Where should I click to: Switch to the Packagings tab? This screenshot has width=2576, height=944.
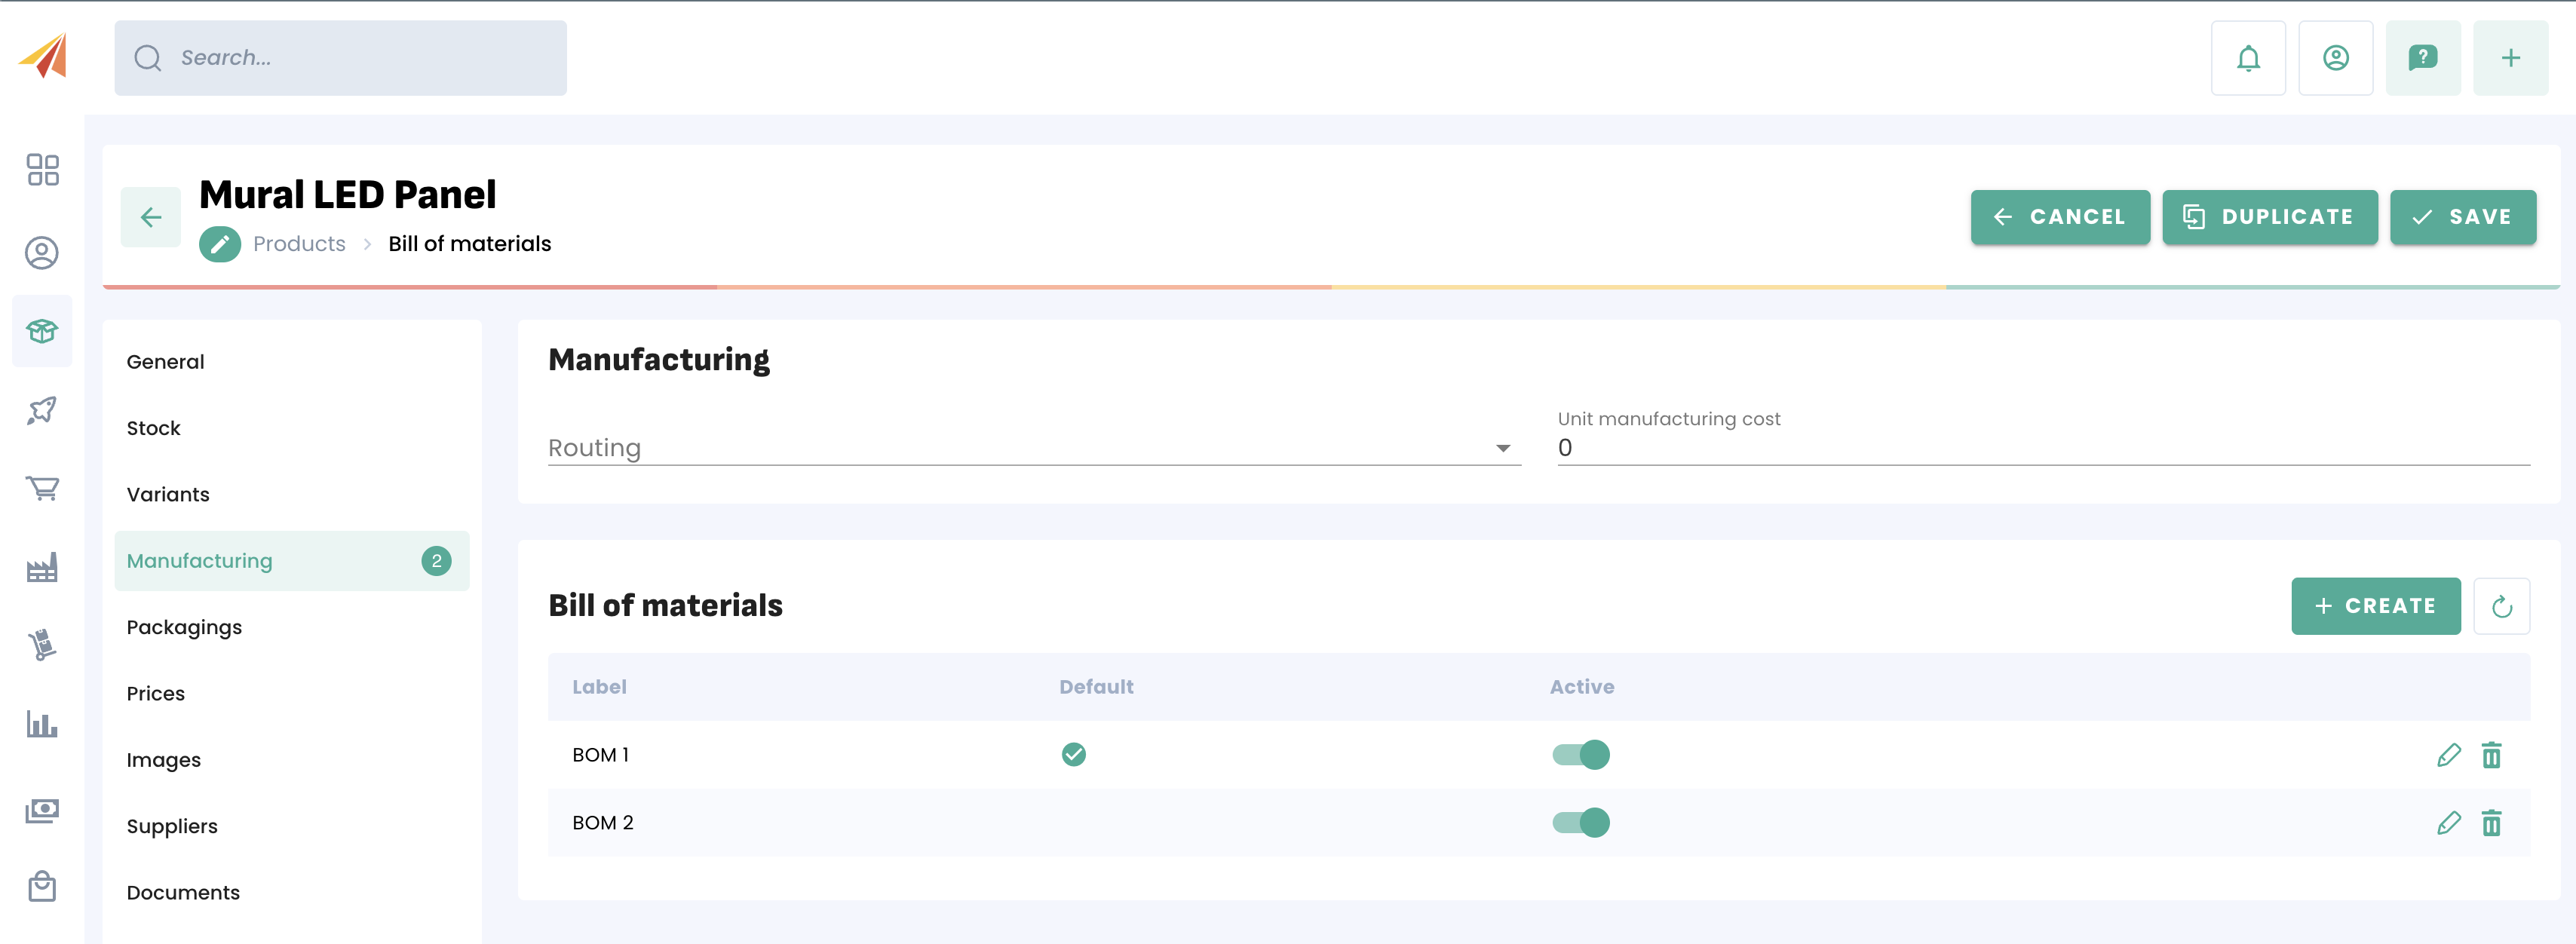(x=184, y=627)
